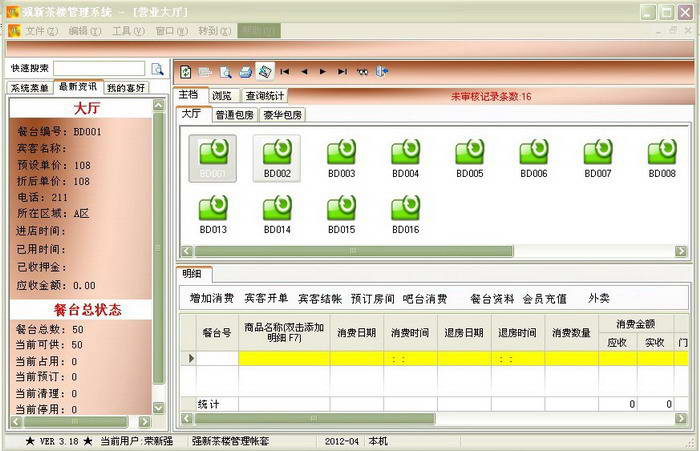Viewport: 700px width, 451px height.
Task: Click the exit door icon in toolbar
Action: [382, 71]
